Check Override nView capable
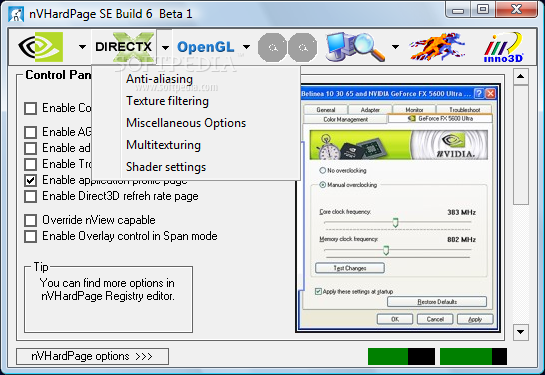The height and width of the screenshot is (375, 545). click(31, 220)
